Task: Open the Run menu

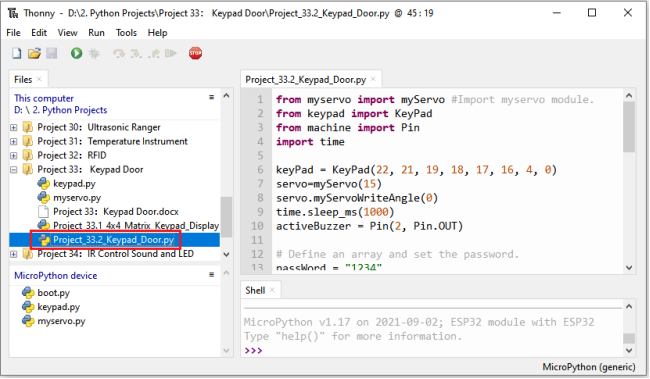Action: coord(96,33)
